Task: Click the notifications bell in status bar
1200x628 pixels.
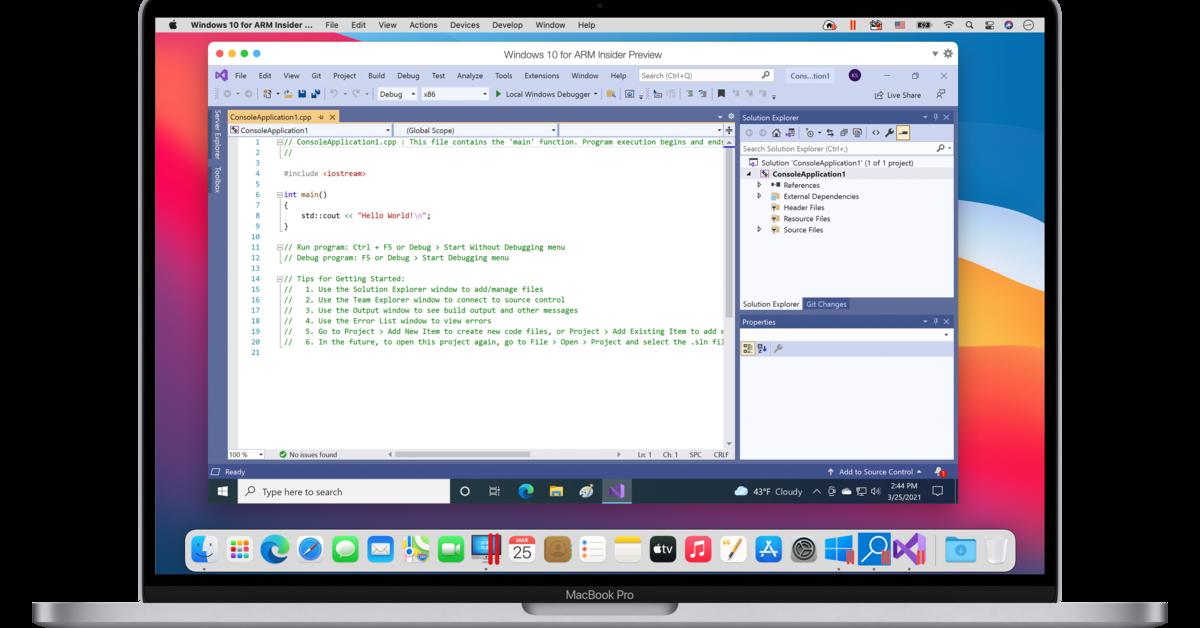Action: [940, 471]
